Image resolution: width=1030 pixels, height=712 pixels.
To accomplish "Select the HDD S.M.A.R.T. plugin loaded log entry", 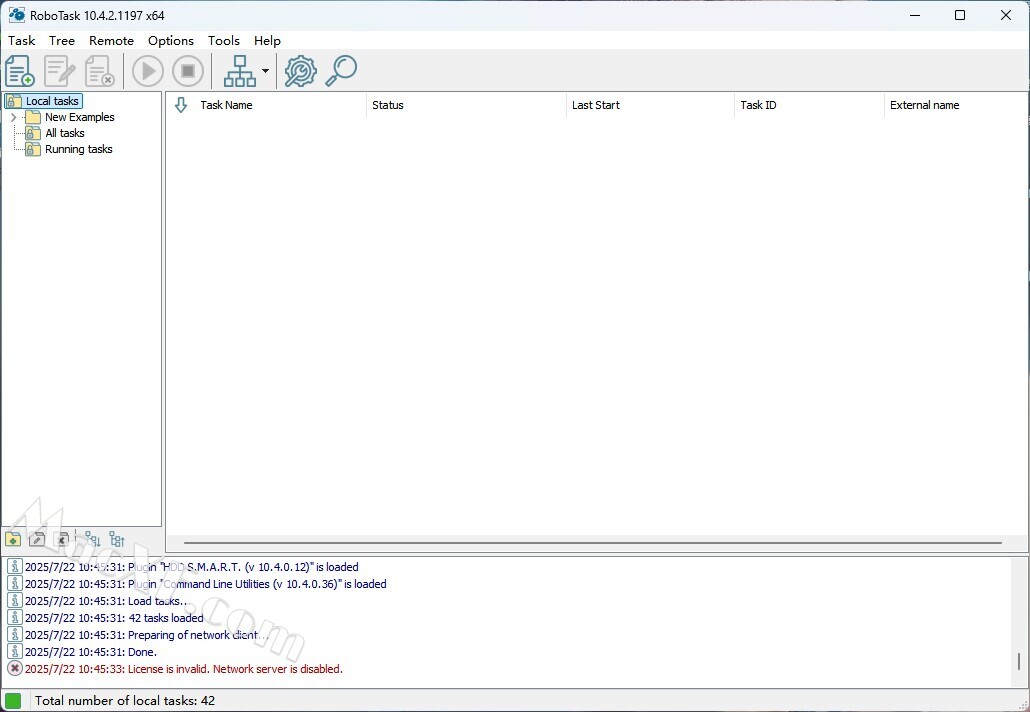I will coord(192,566).
